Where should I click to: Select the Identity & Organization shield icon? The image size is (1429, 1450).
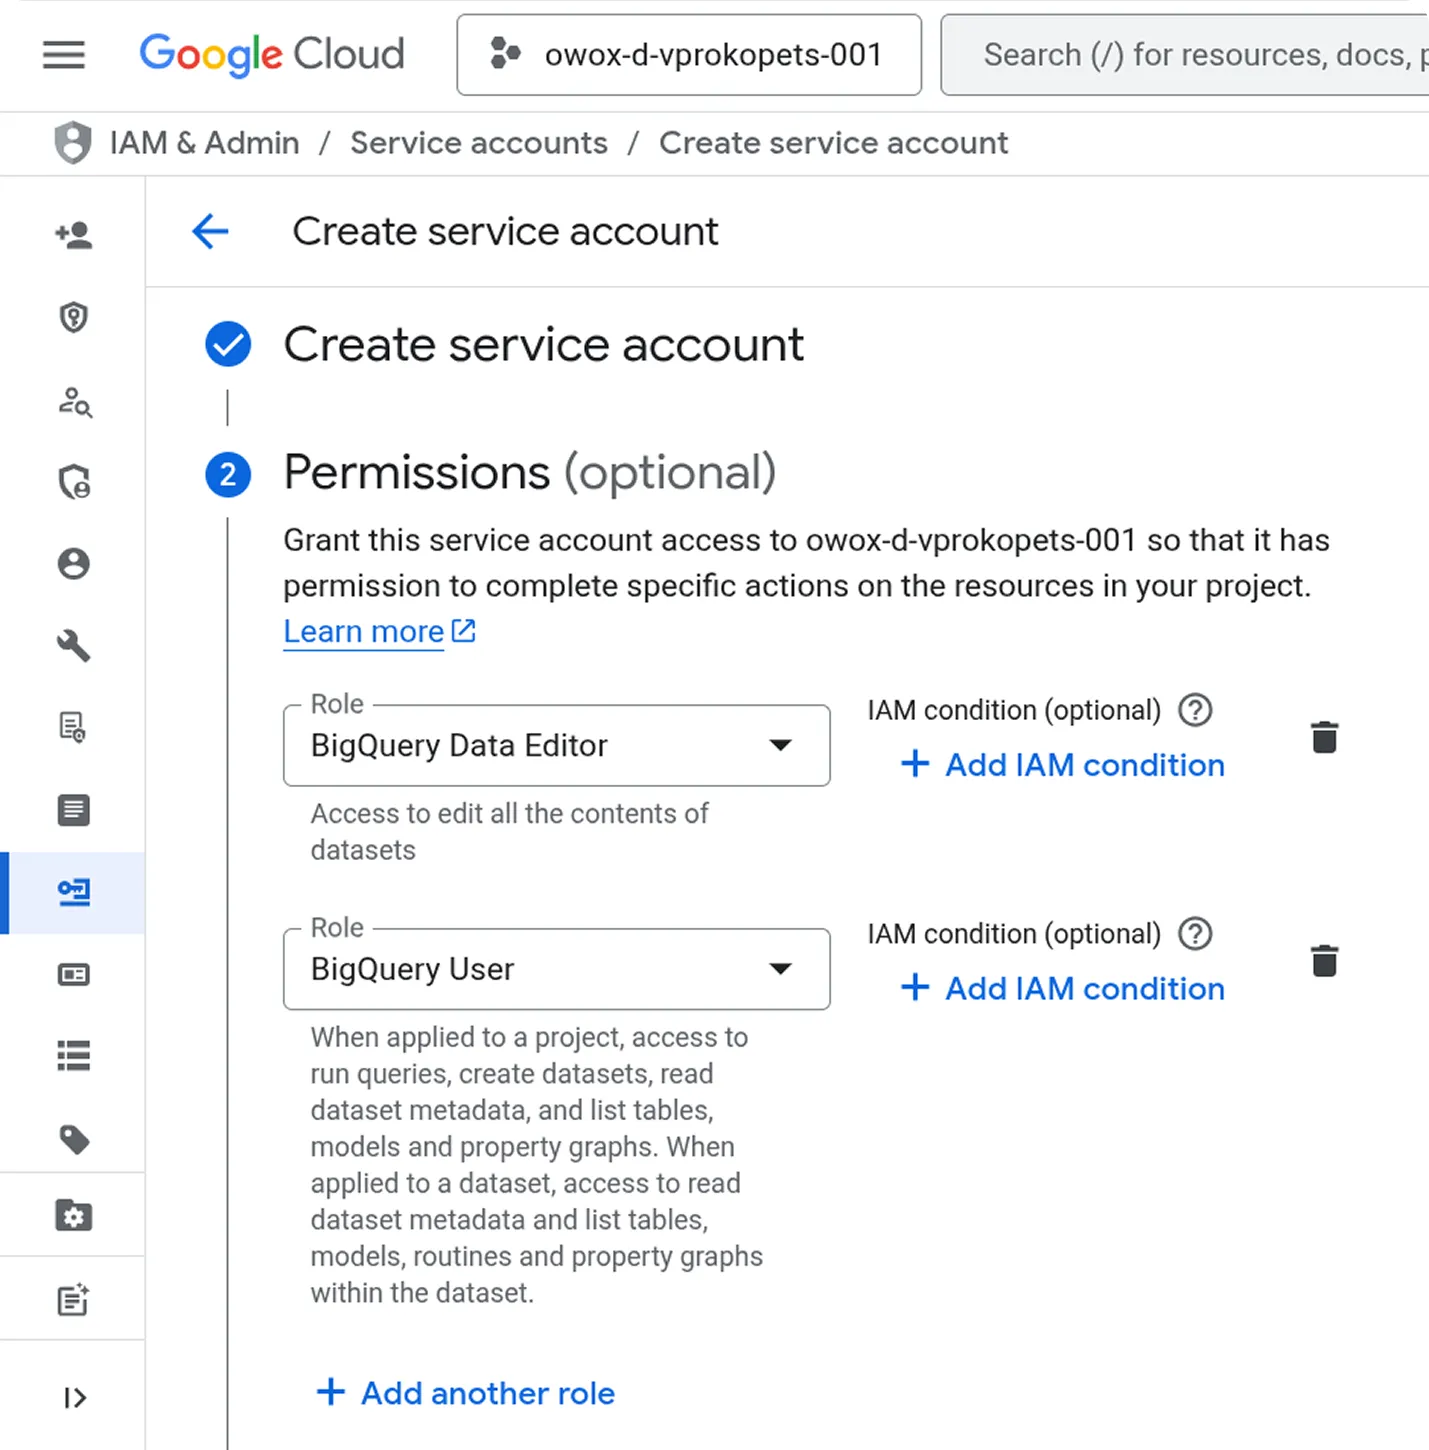click(x=73, y=318)
